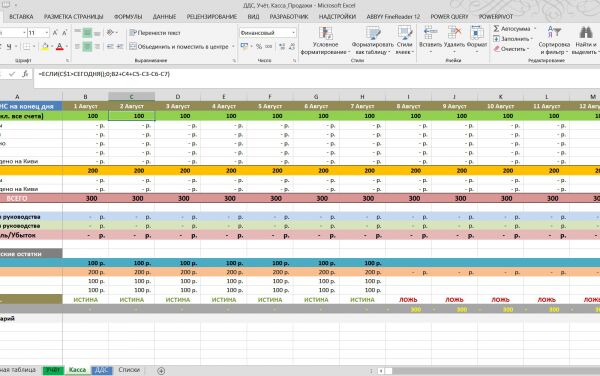Screen dimensions: 600x376
Task: Open the Шрифт group dialog launcher
Action: point(67,60)
